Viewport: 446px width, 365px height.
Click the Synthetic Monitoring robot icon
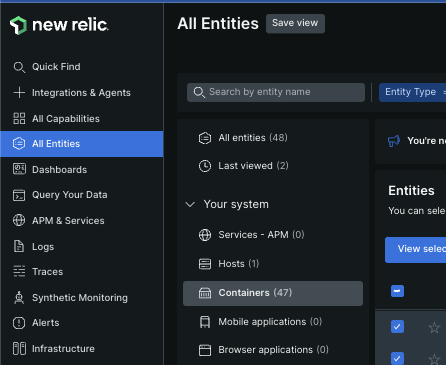19,298
